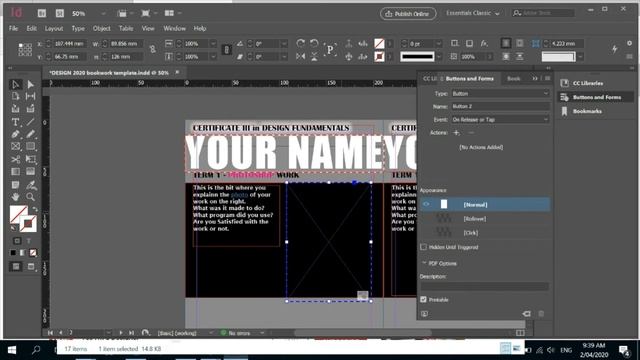Select the Scissors tool

pyautogui.click(x=16, y=159)
